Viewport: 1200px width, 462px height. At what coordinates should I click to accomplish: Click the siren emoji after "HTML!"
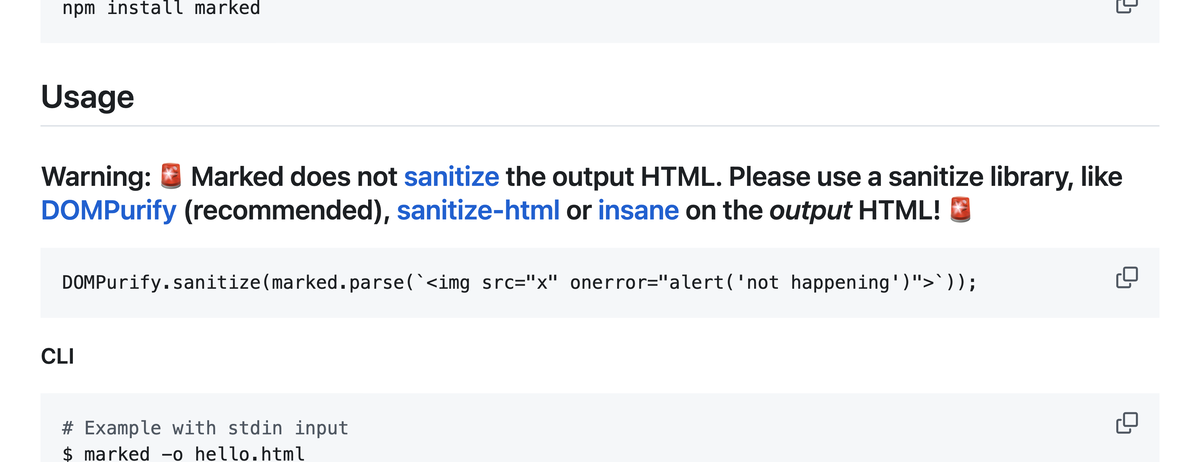tap(961, 210)
